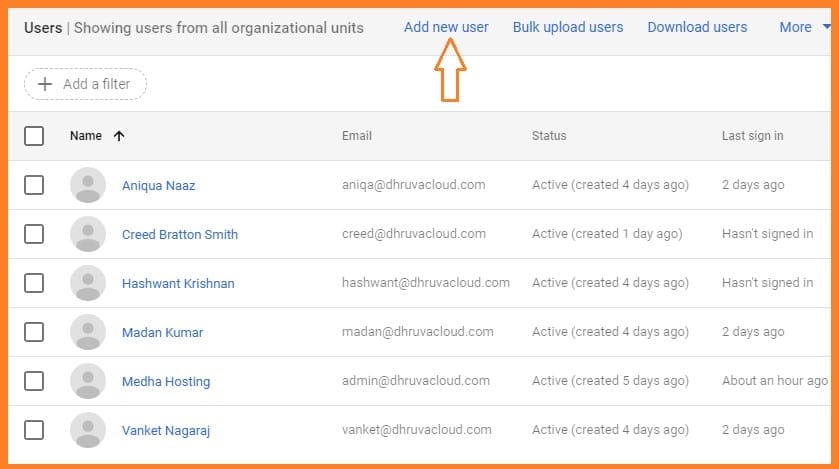Click Add new user
The height and width of the screenshot is (469, 839).
tap(446, 27)
